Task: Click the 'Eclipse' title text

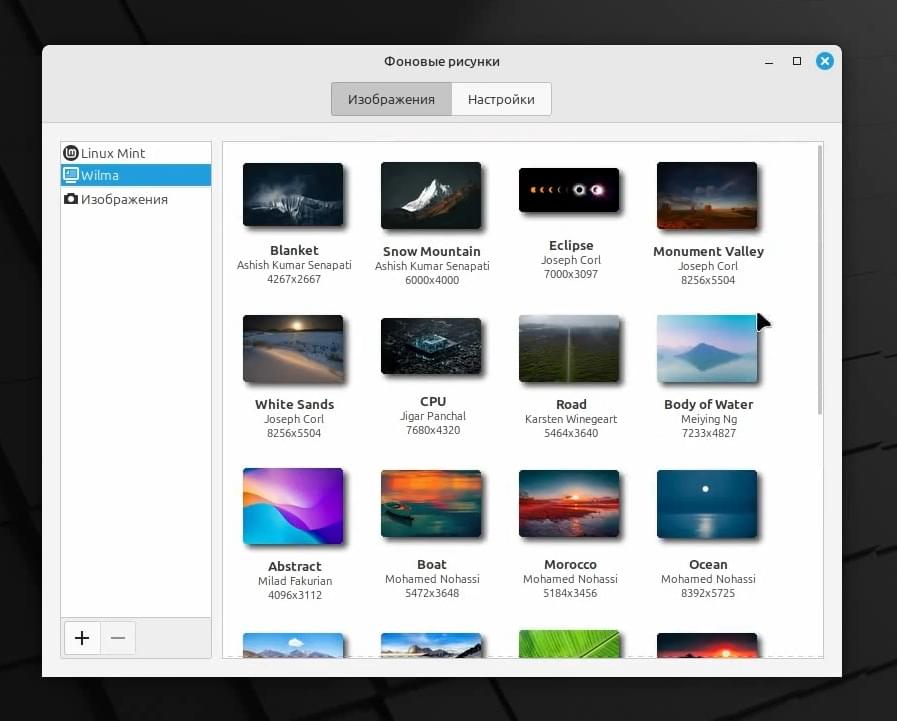Action: (x=571, y=245)
